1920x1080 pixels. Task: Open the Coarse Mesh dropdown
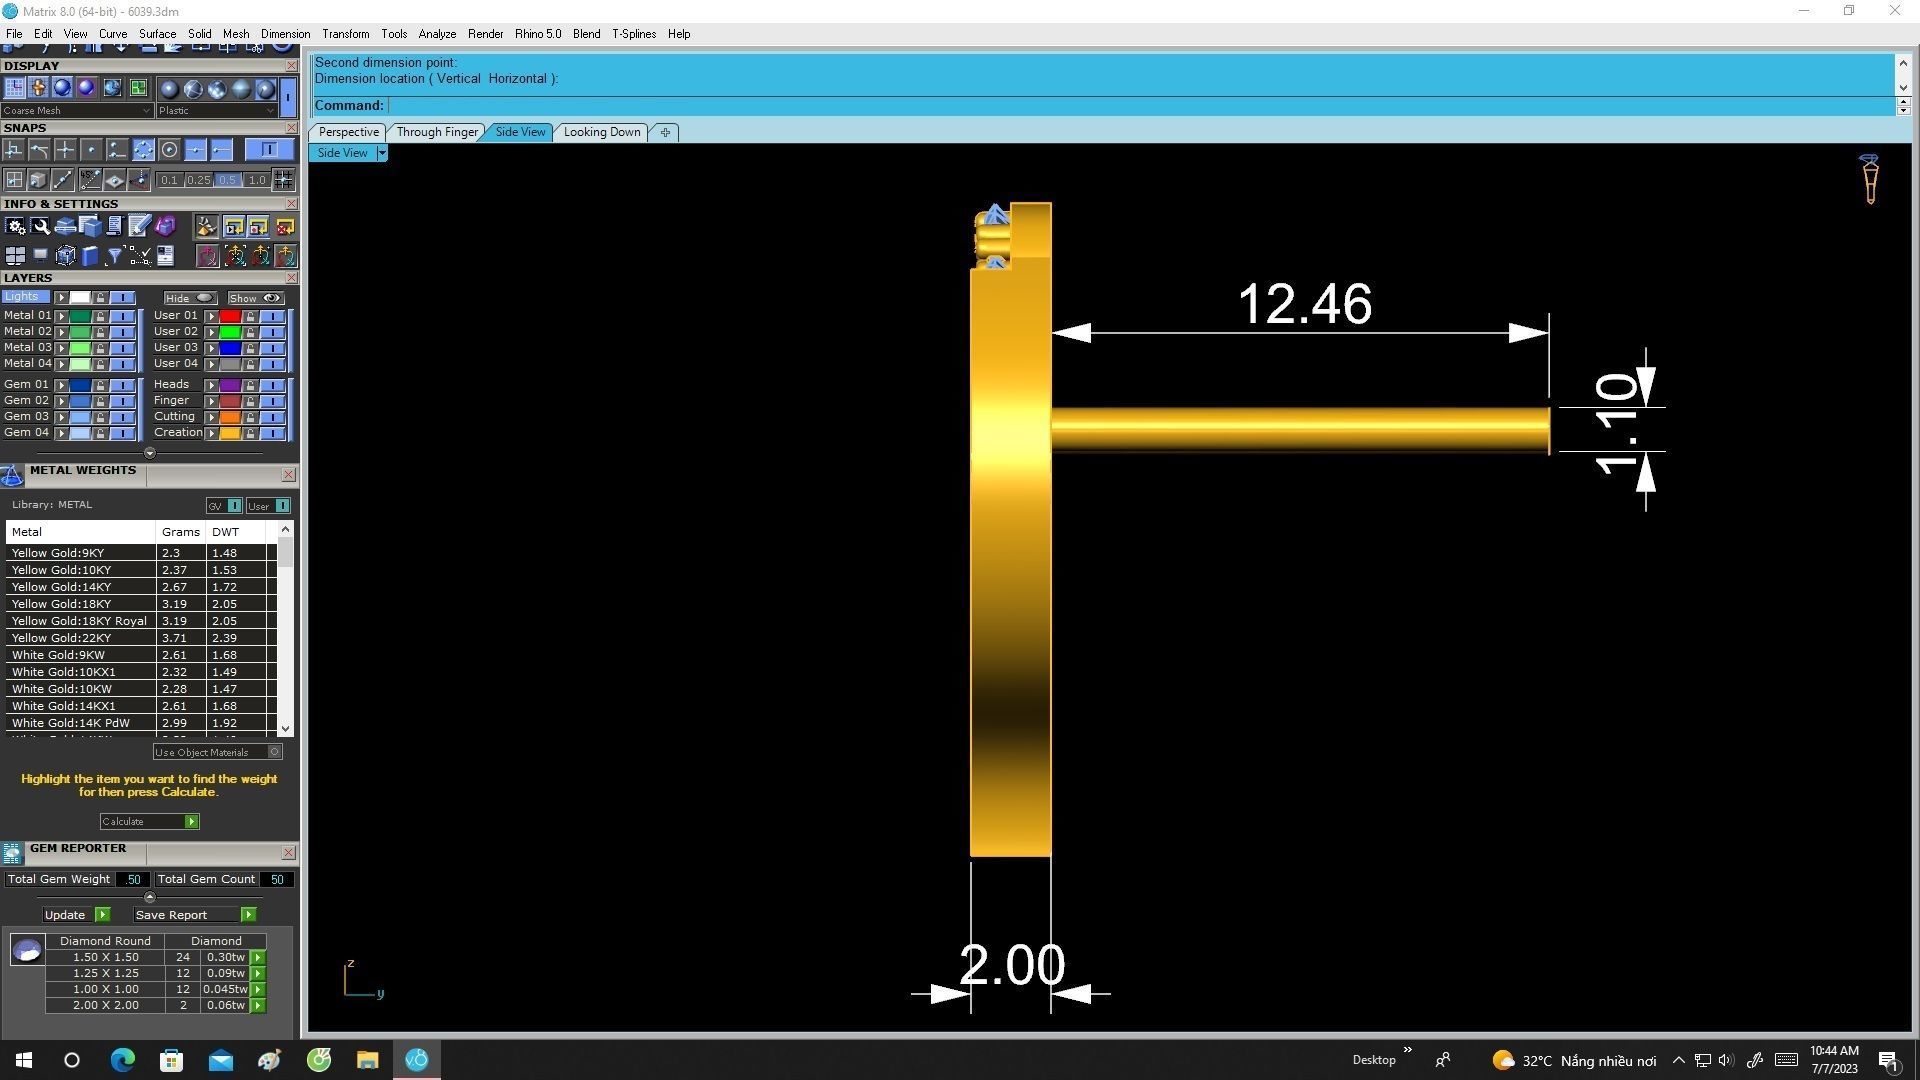pyautogui.click(x=76, y=111)
